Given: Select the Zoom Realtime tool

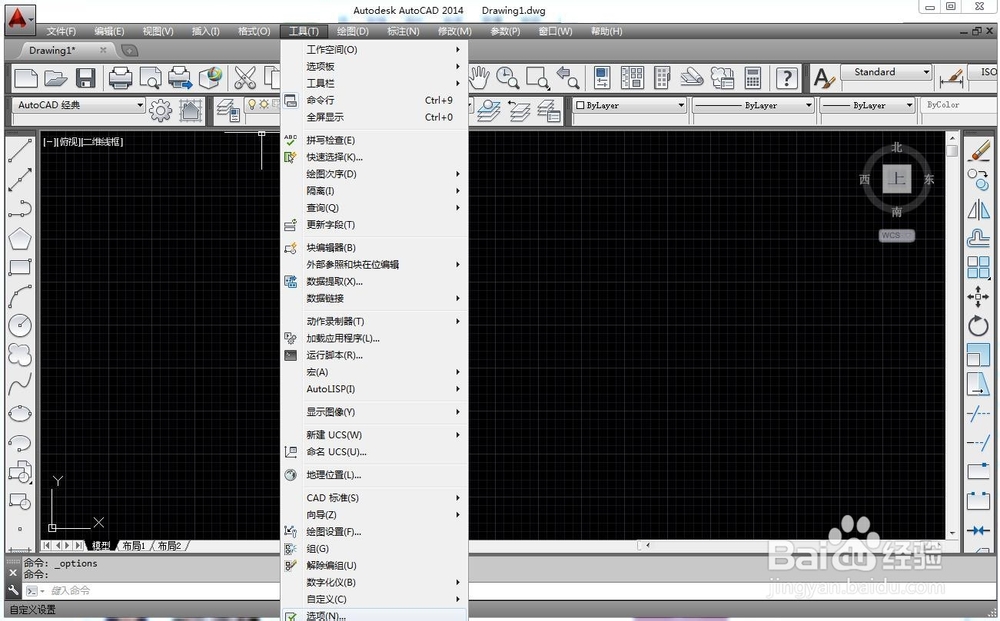Looking at the screenshot, I should [x=508, y=78].
